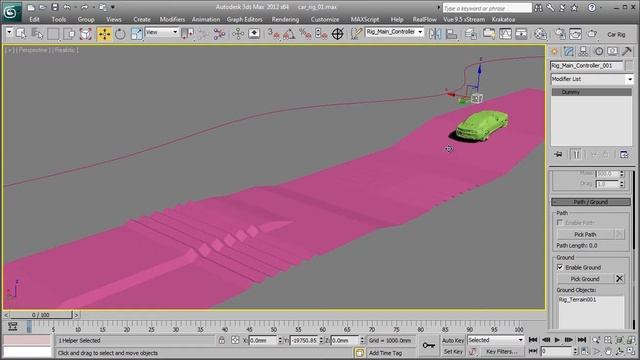This screenshot has height=360, width=640.
Task: Open the Layer Manager icon
Action: [x=471, y=34]
